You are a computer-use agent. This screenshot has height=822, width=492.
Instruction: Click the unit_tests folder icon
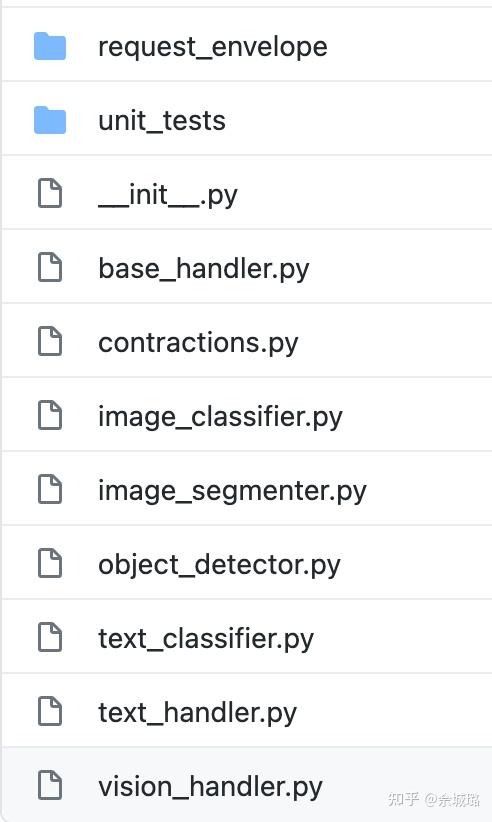pyautogui.click(x=50, y=120)
